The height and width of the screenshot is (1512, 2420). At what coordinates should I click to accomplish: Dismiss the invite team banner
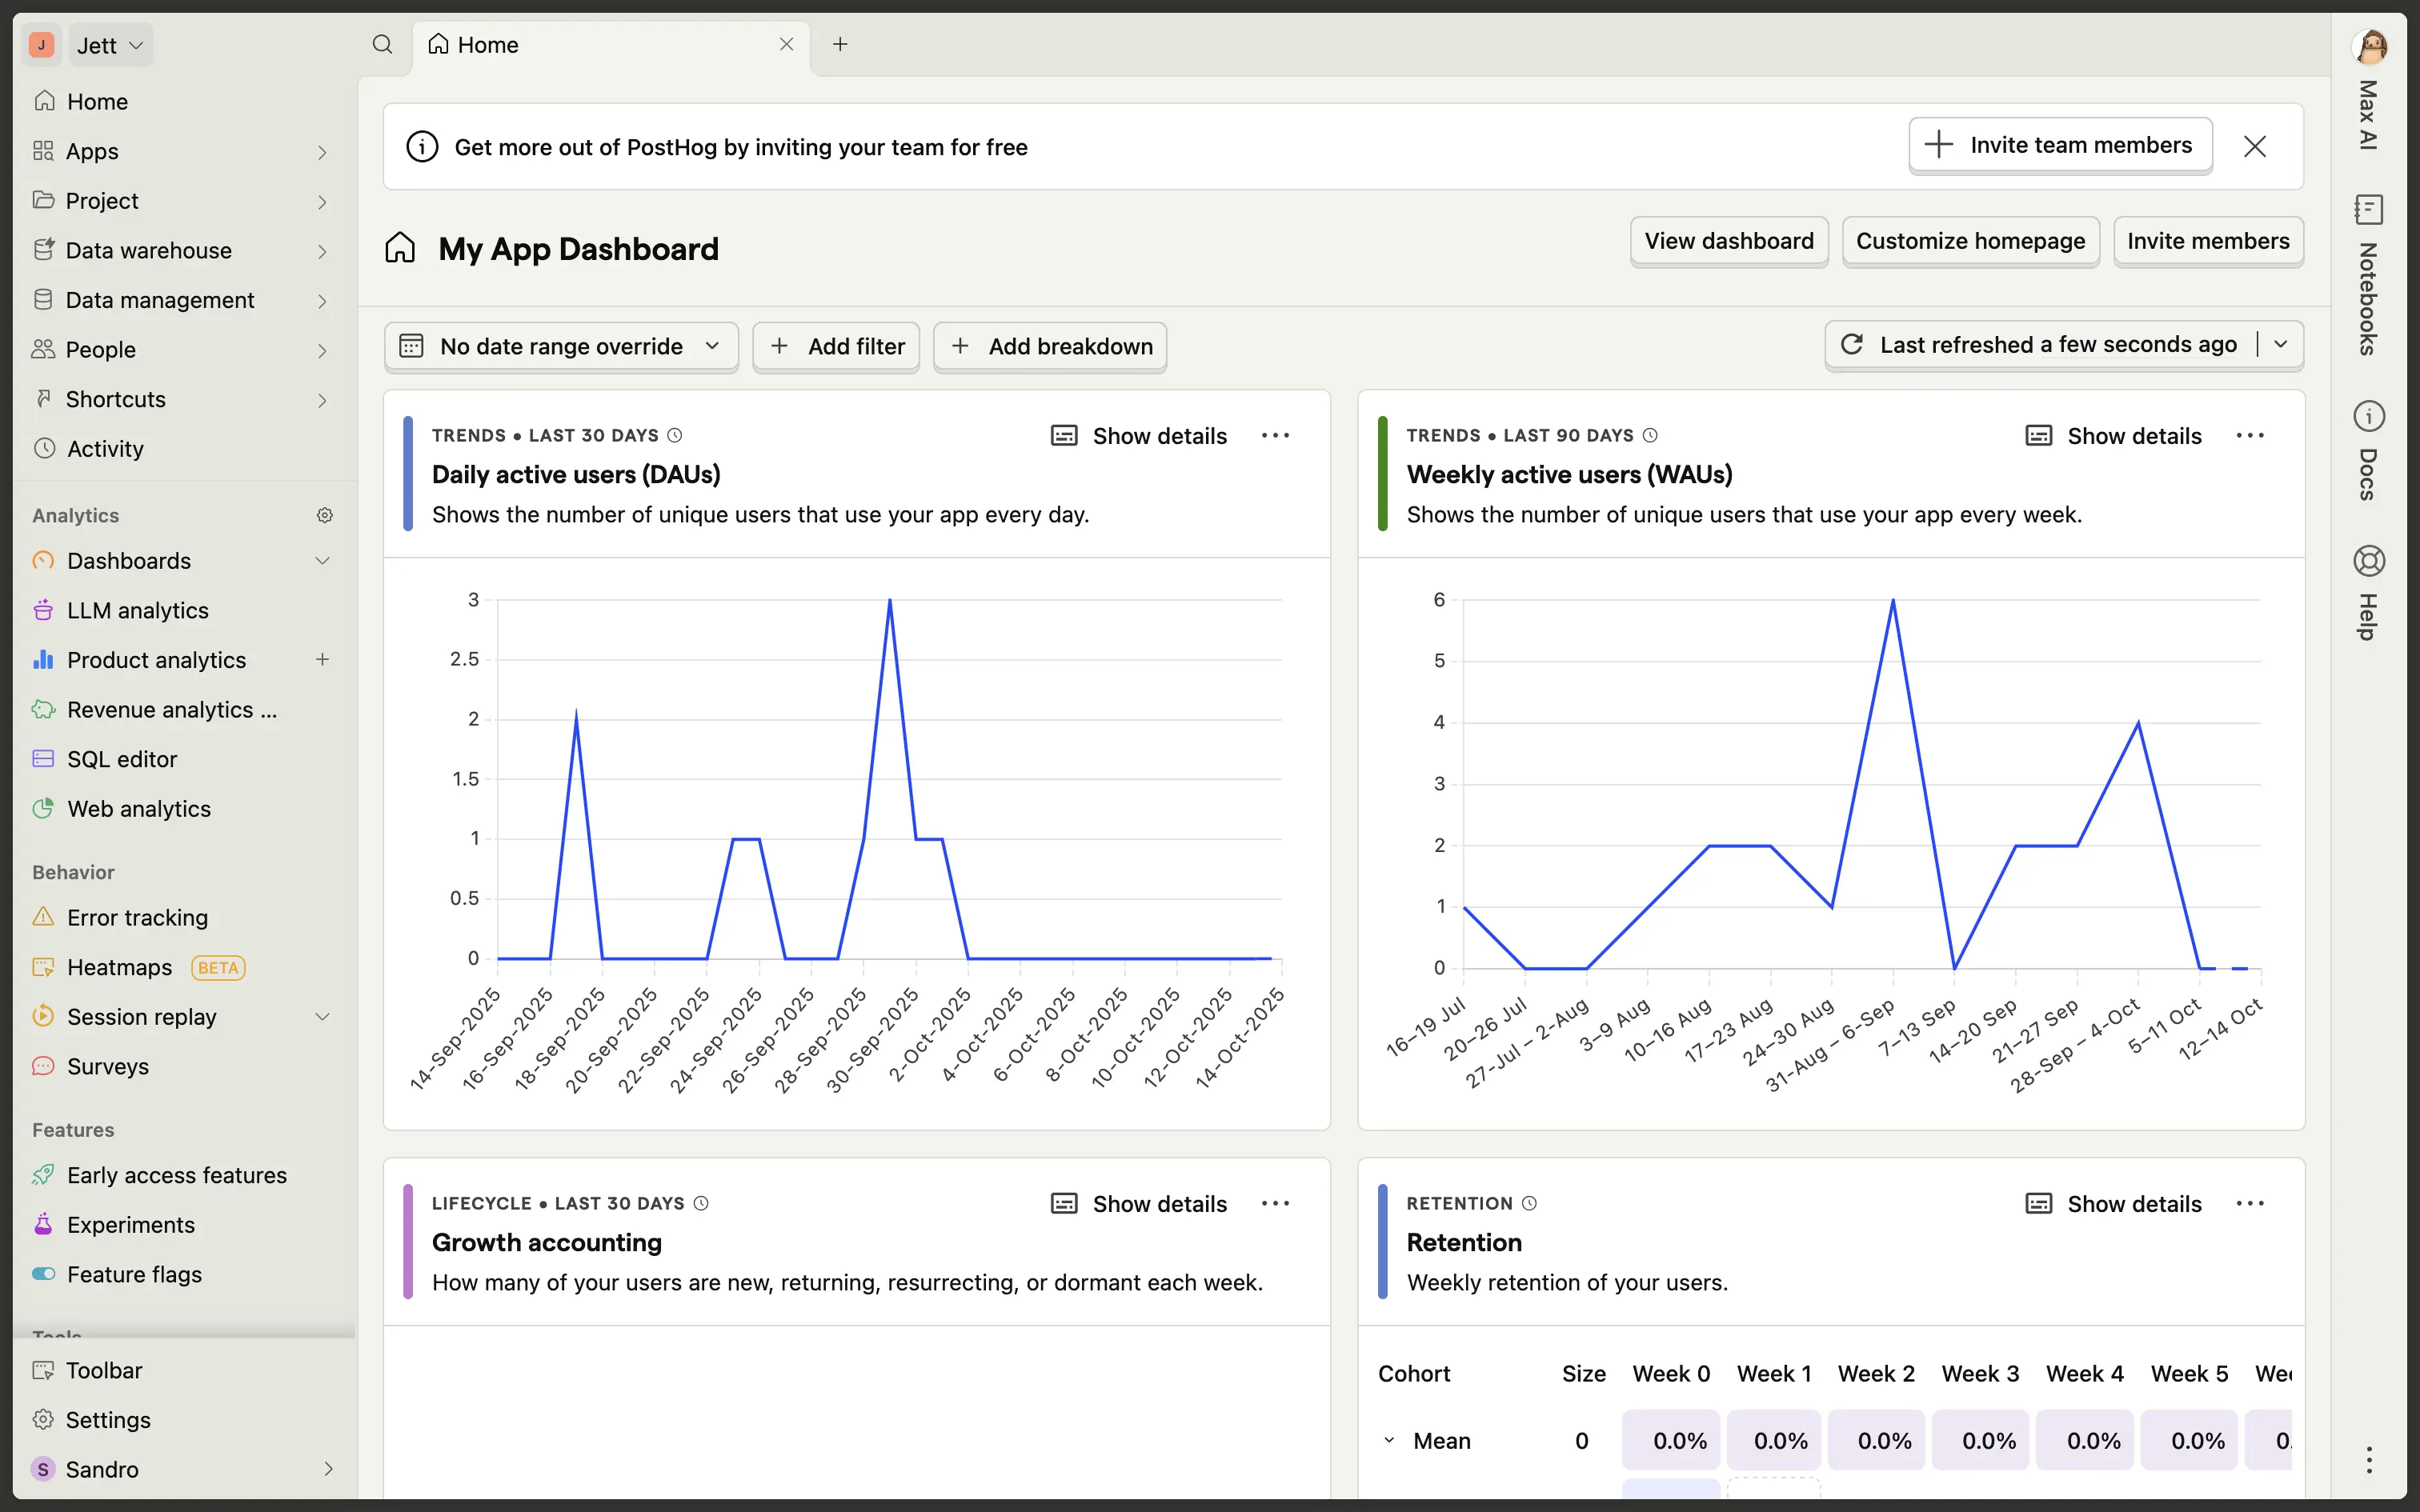click(2254, 146)
